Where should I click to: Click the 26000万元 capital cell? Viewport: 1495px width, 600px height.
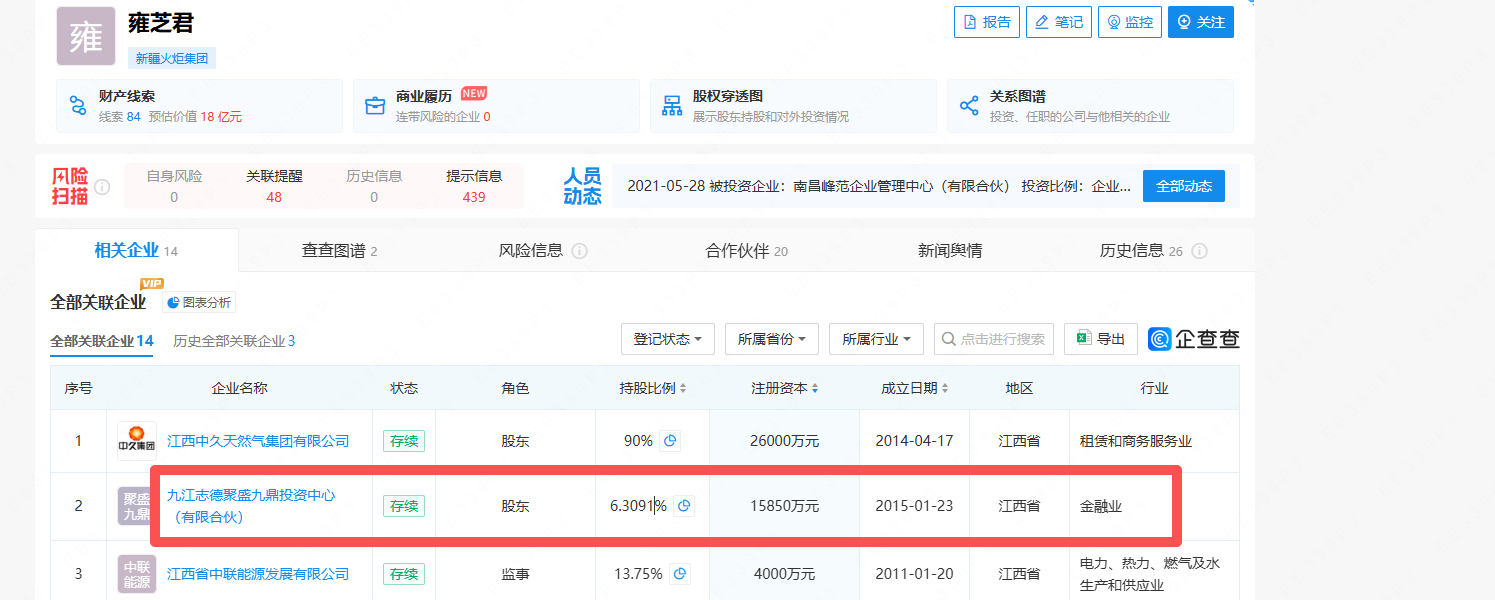(x=785, y=441)
